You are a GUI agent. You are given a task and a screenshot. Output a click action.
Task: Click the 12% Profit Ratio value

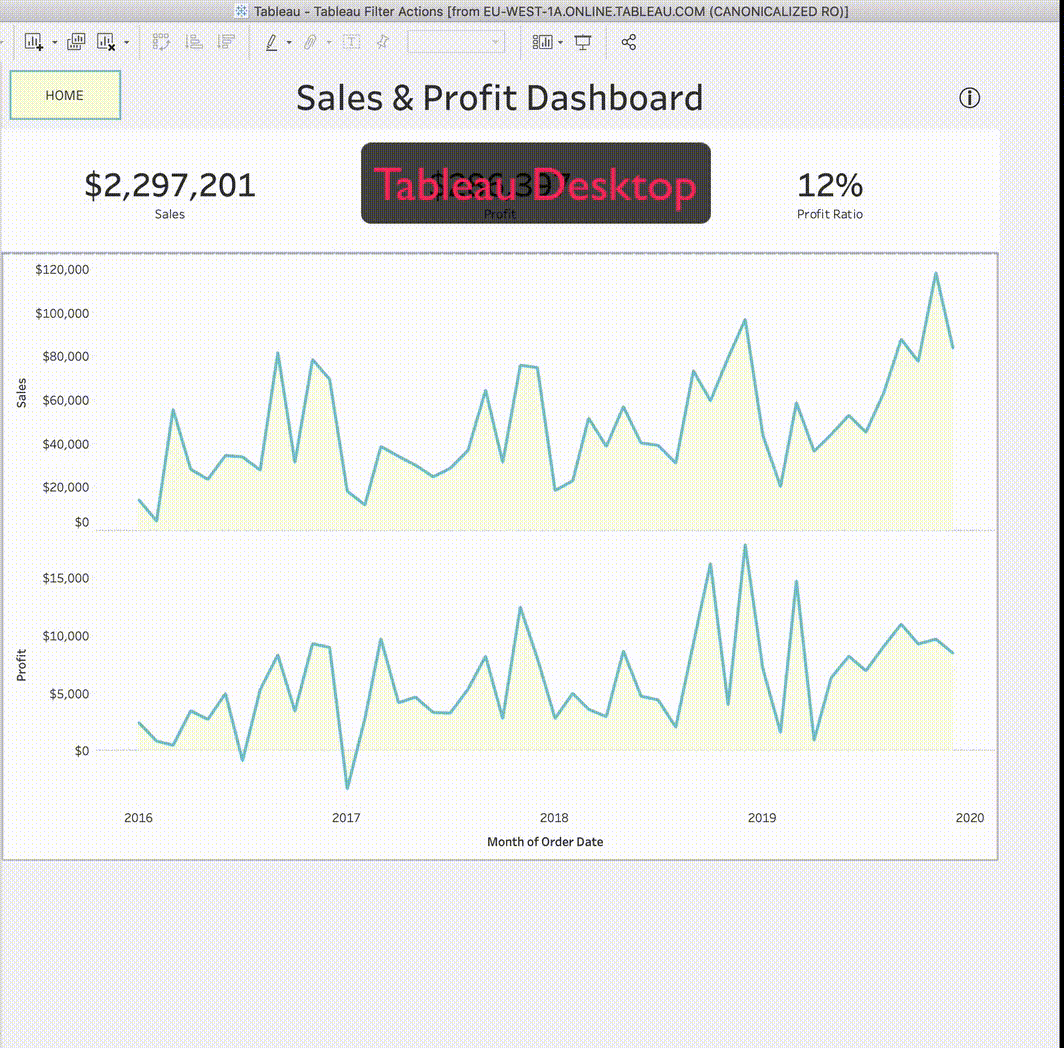pos(830,185)
